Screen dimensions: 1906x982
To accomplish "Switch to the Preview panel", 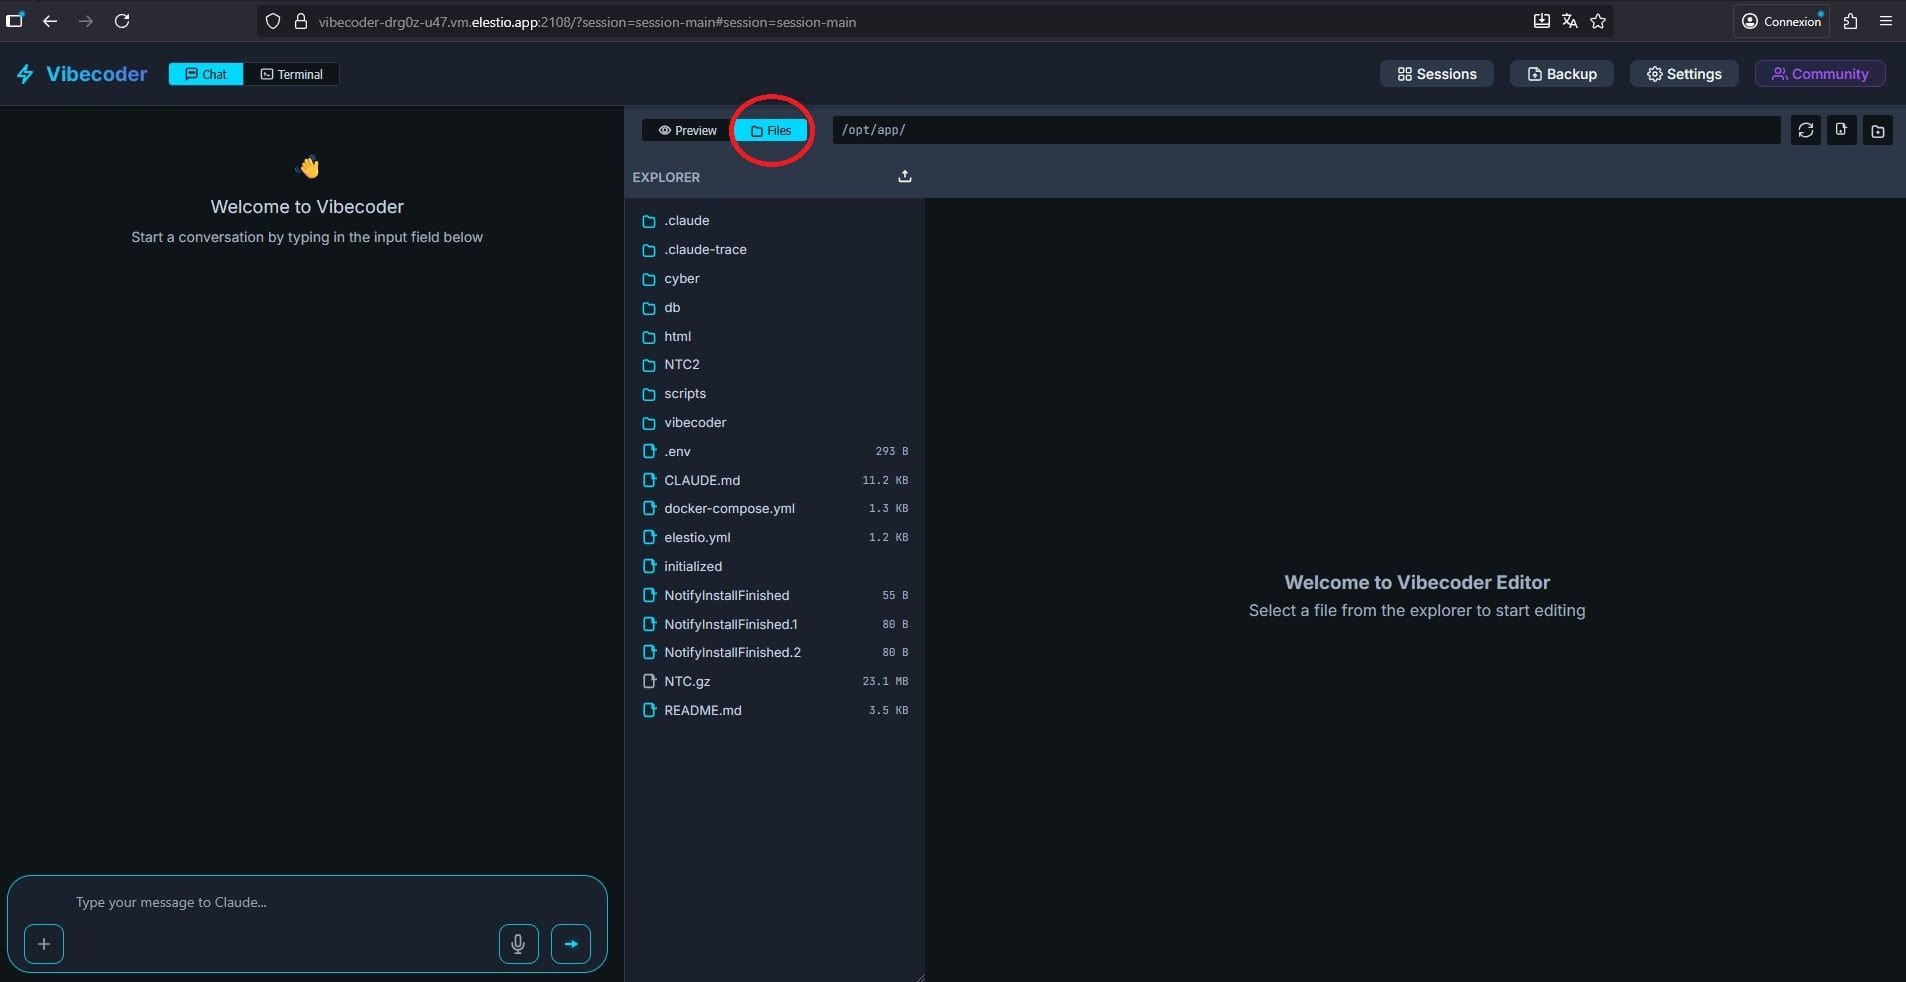I will 687,130.
